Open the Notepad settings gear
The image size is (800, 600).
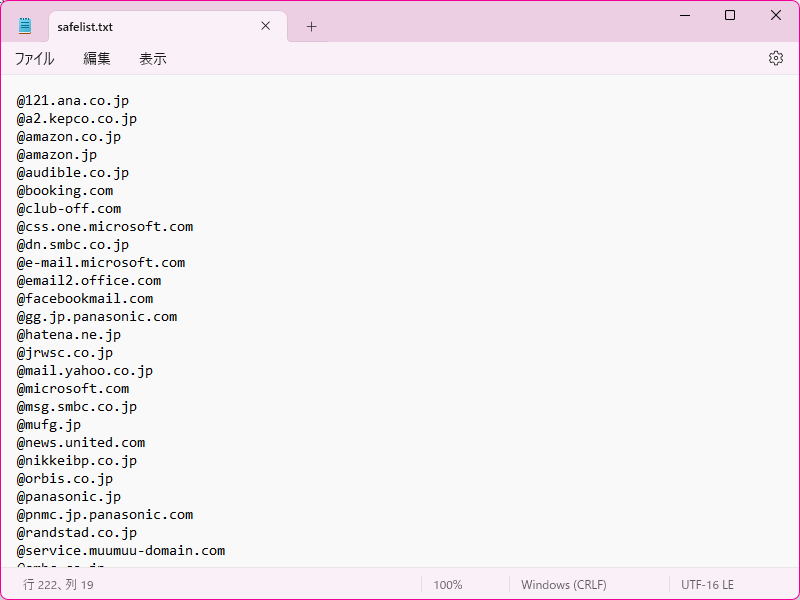pos(776,58)
